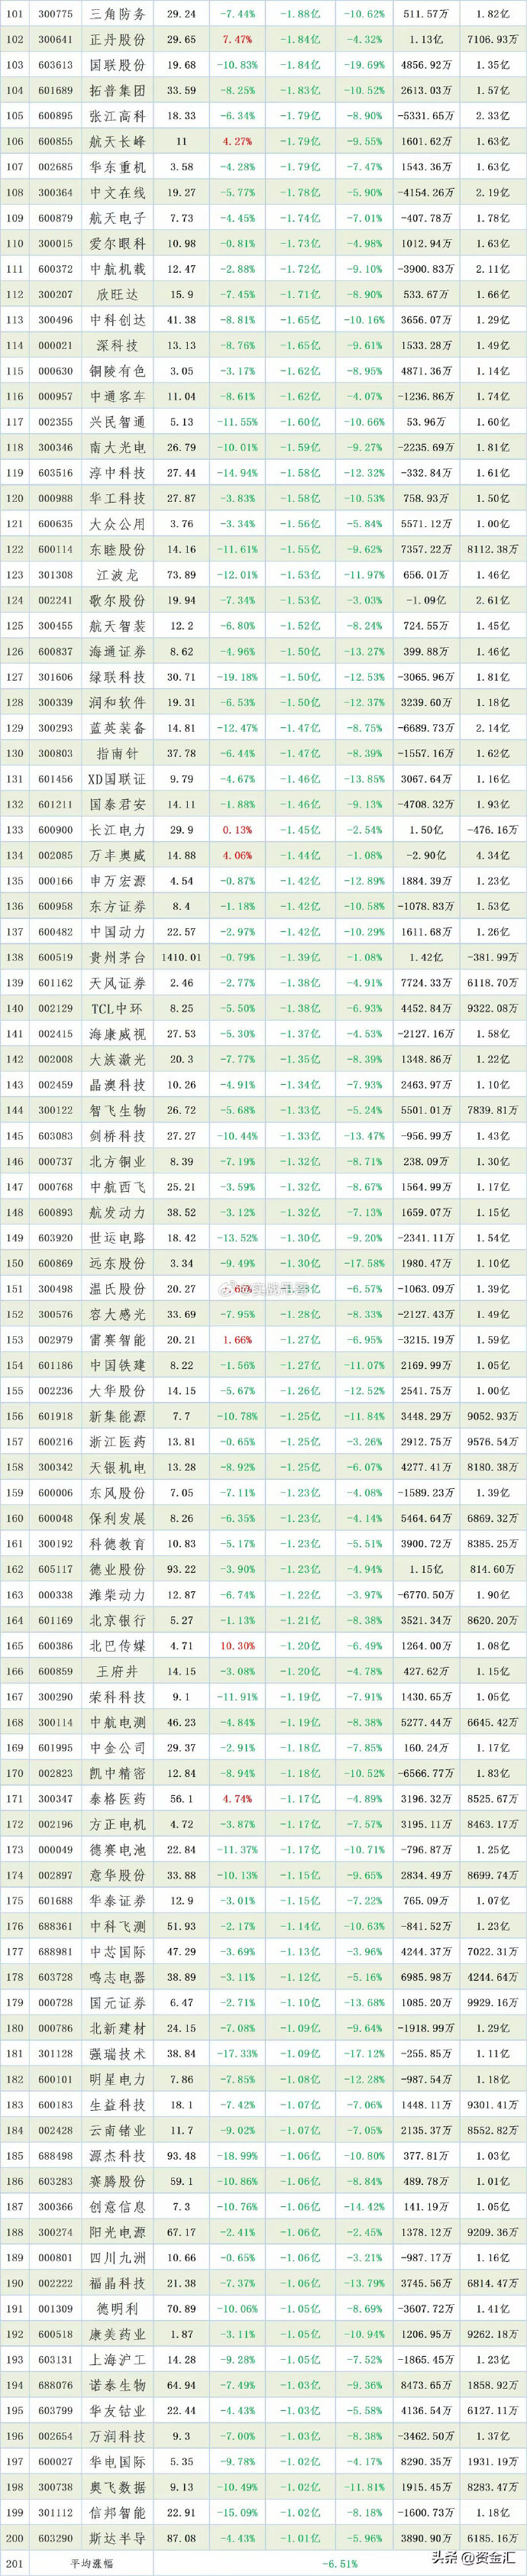Select the stock name 张江高科
Viewport: 527px width, 2576px height.
[118, 116]
